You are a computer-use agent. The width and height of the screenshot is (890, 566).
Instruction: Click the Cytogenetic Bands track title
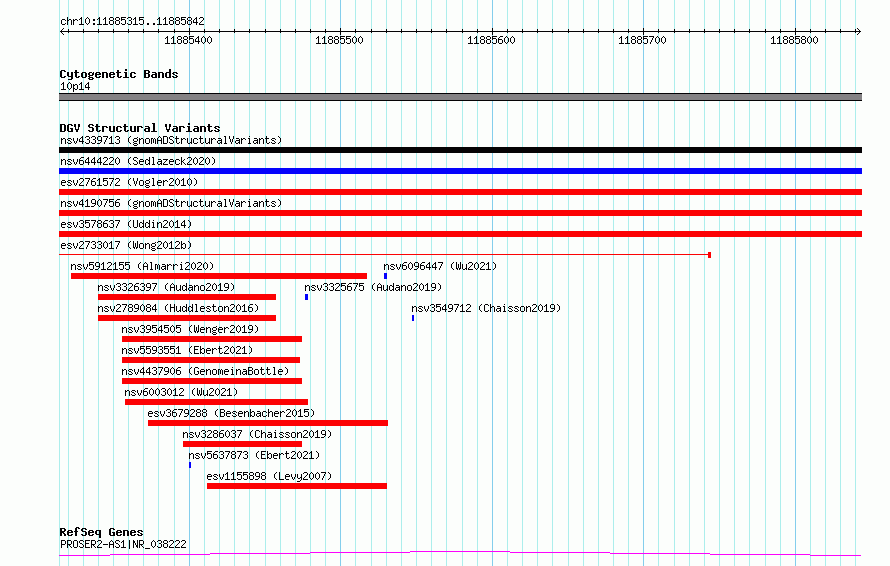119,74
